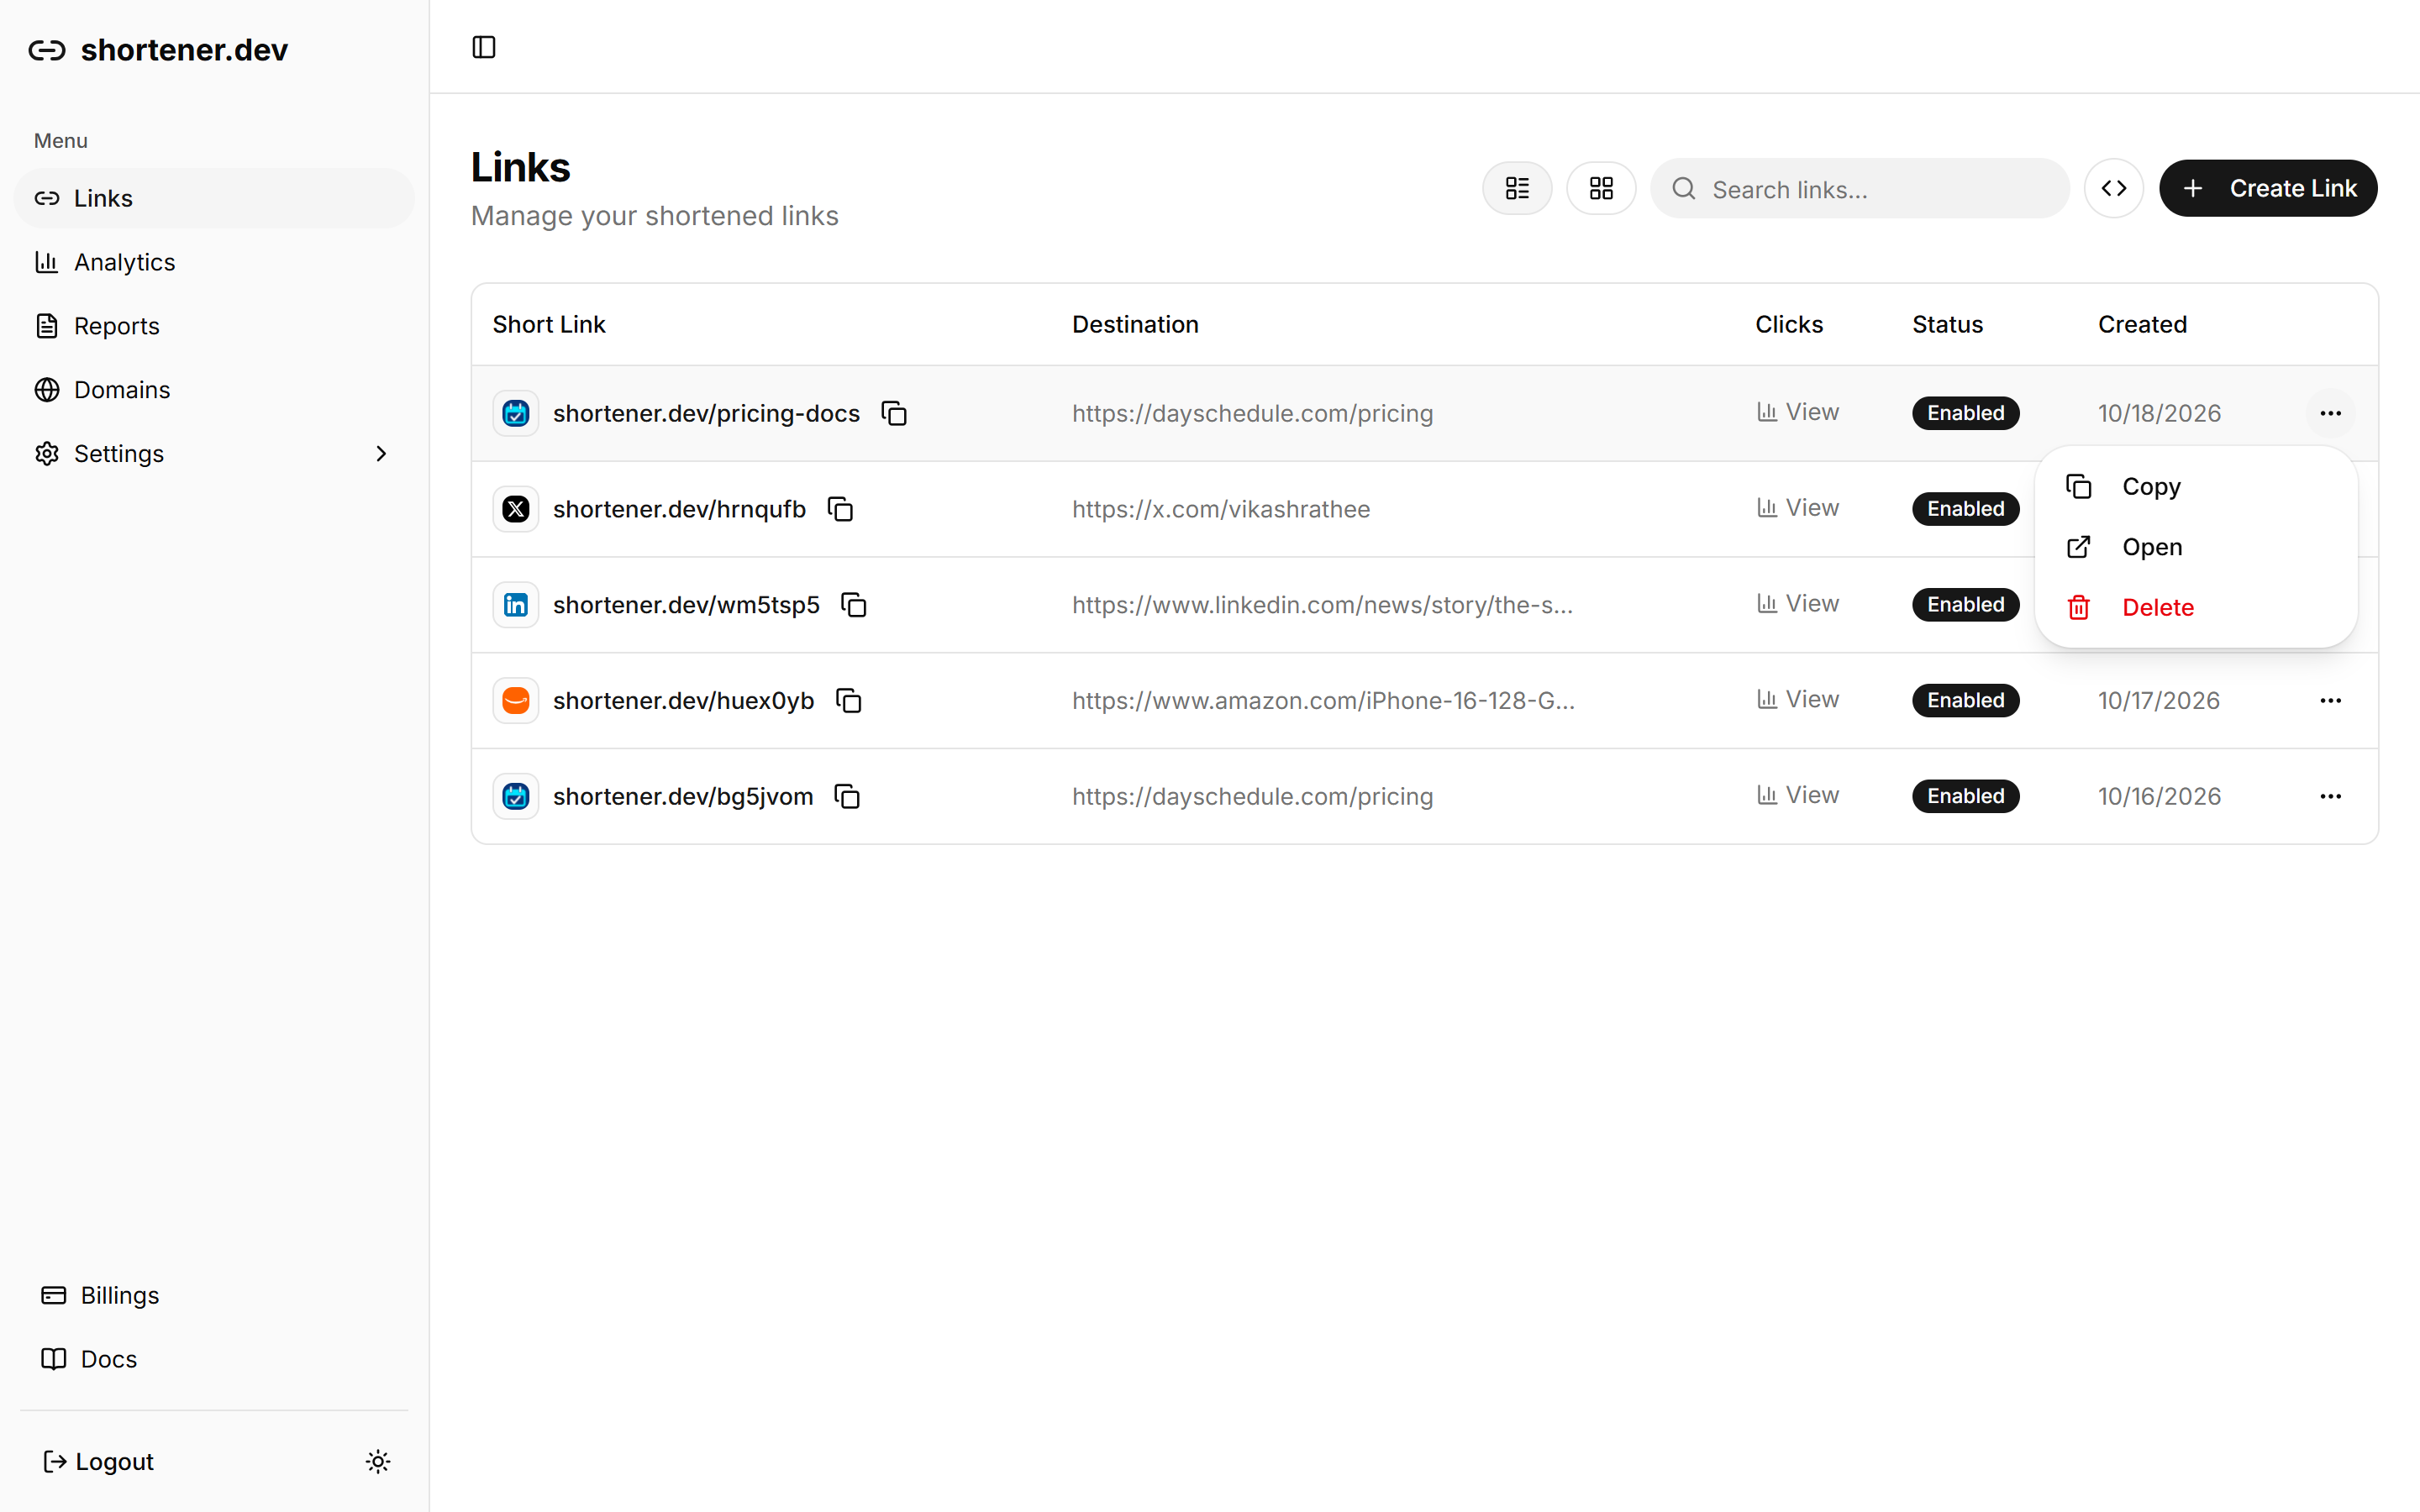Open Links in the sidebar menu
This screenshot has height=1512, width=2420.
[214, 198]
